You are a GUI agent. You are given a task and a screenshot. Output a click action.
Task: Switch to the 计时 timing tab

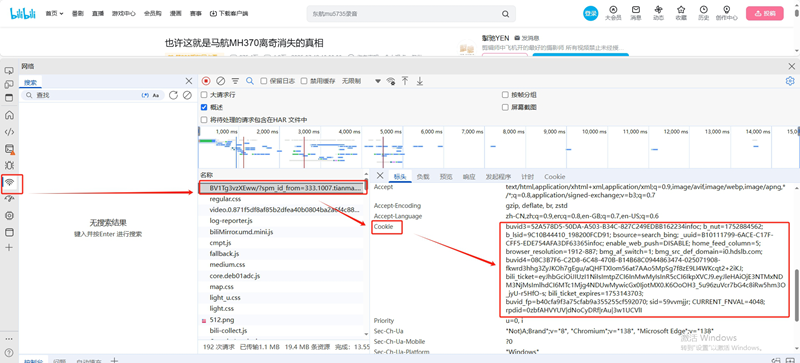(x=527, y=177)
